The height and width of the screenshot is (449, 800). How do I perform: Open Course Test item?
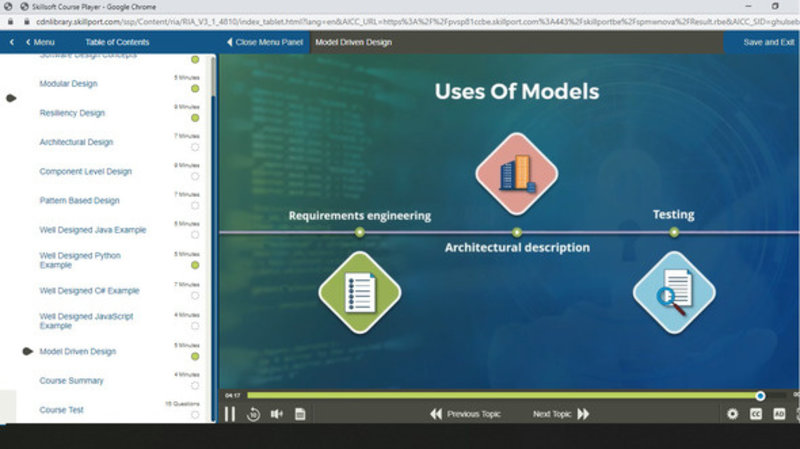tap(61, 410)
